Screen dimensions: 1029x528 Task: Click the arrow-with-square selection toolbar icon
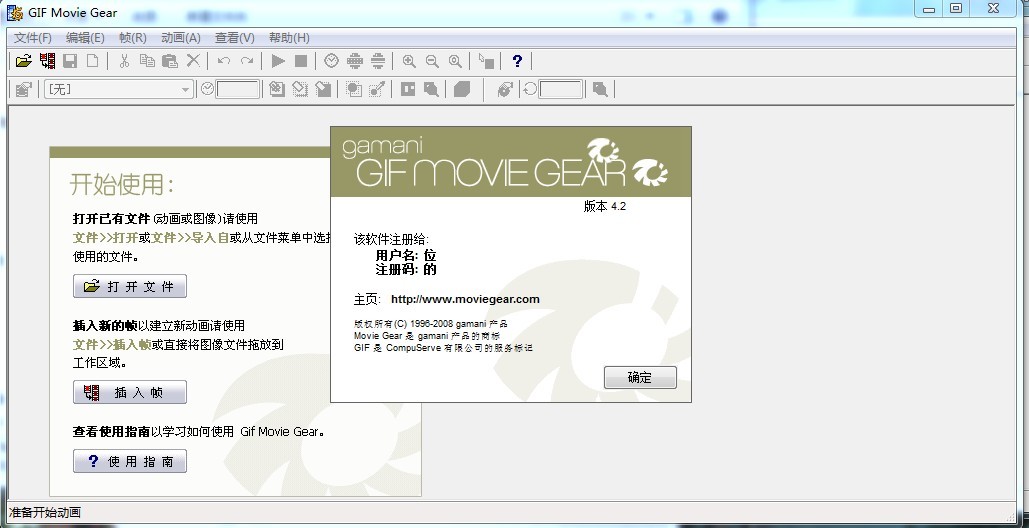[x=486, y=61]
